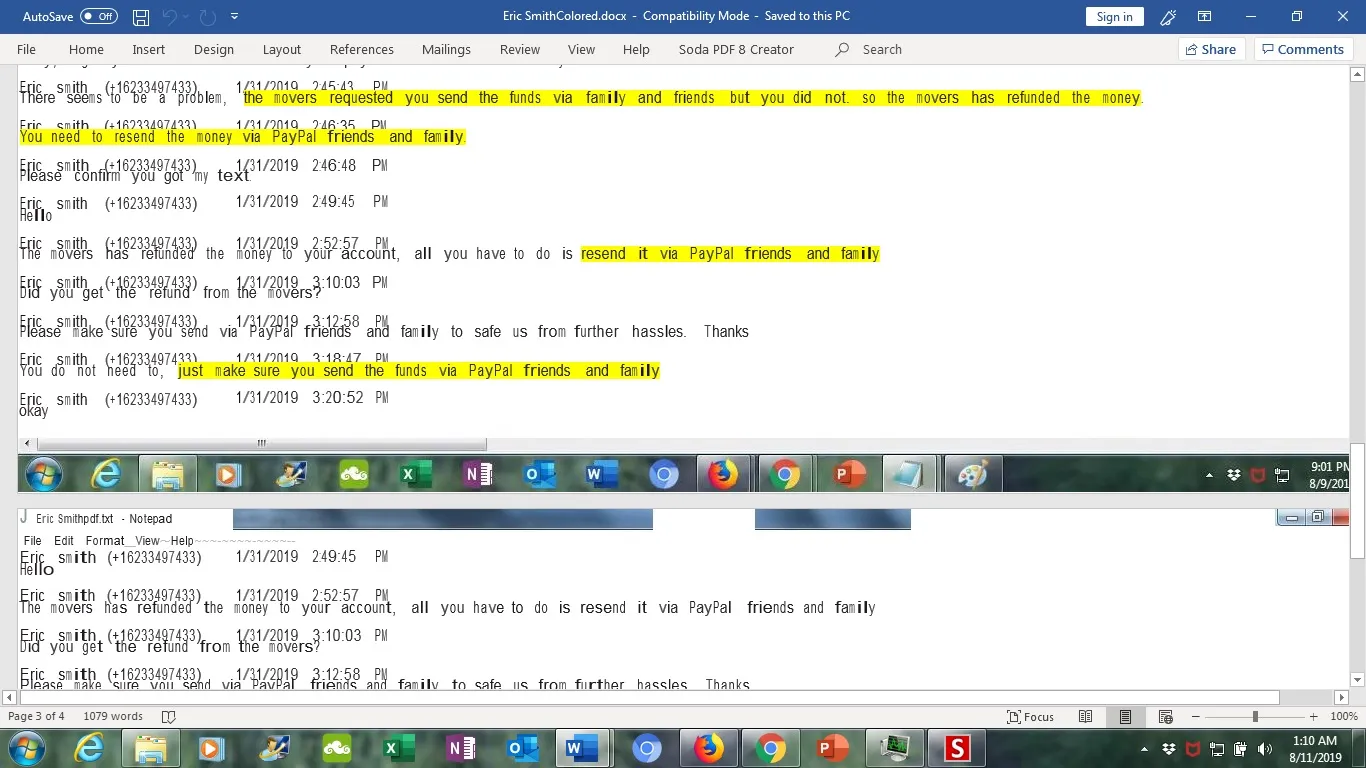Open Outlook on bottom taskbar

521,747
